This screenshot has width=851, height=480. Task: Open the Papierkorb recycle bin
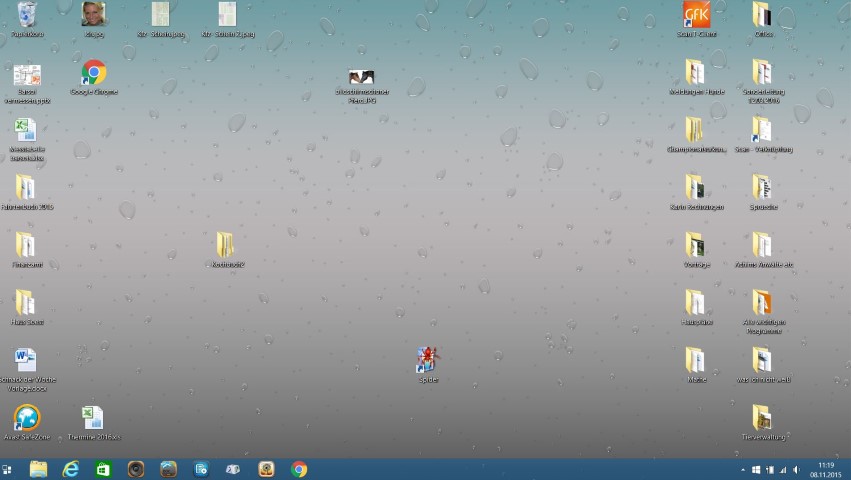point(27,16)
